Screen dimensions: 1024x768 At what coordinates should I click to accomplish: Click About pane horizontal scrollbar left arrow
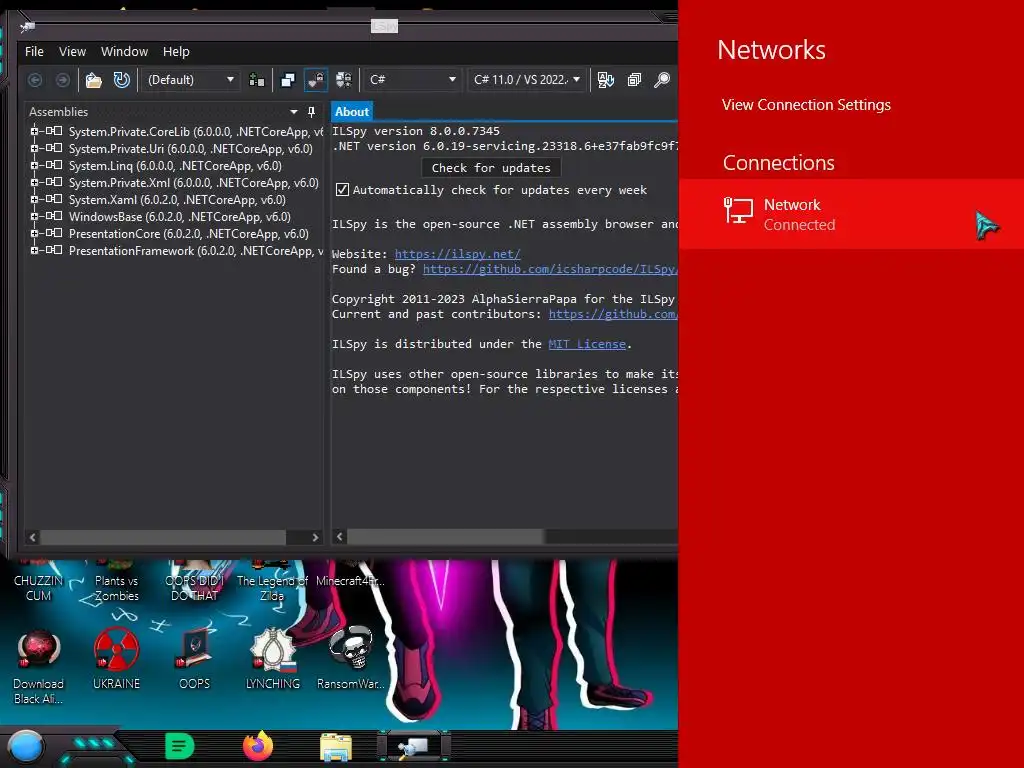pos(340,537)
